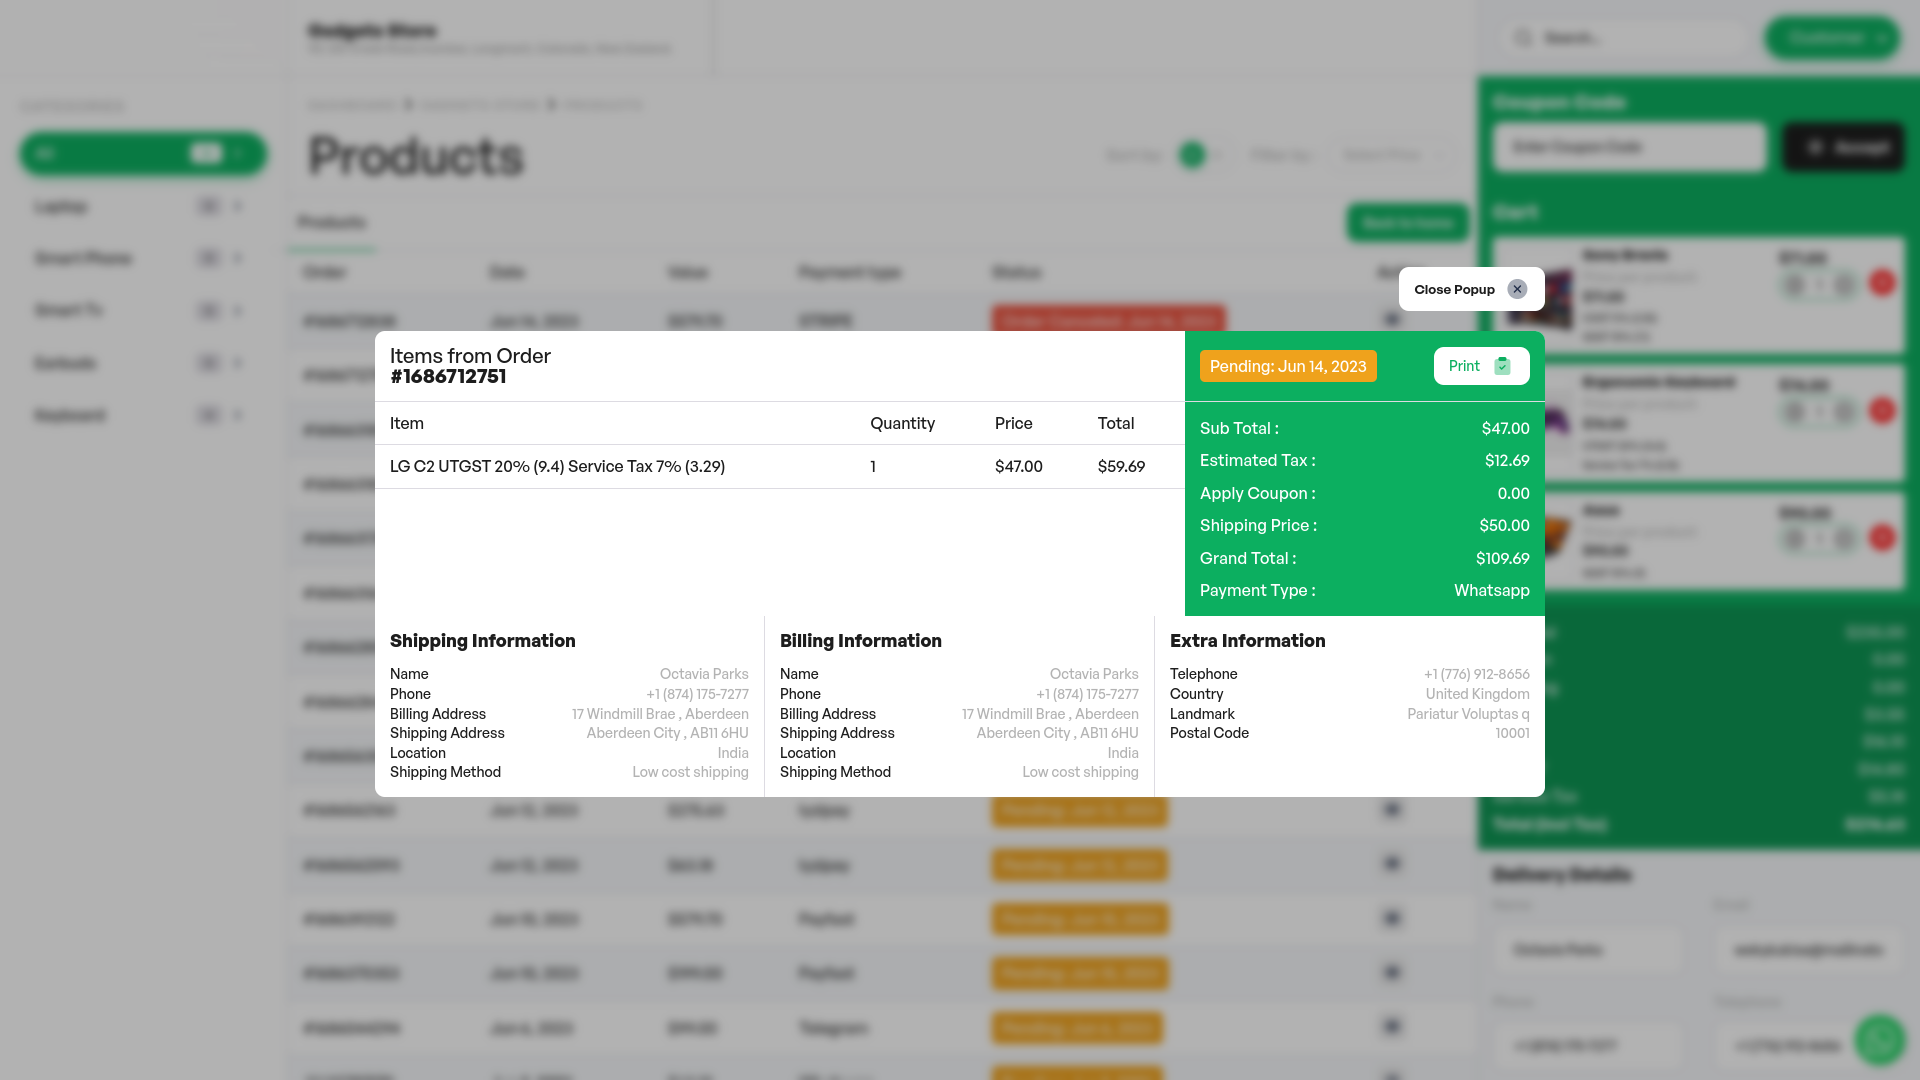This screenshot has height=1080, width=1920.
Task: Click the Pending: Jun 14, 2023 status badge
Action: 1288,366
